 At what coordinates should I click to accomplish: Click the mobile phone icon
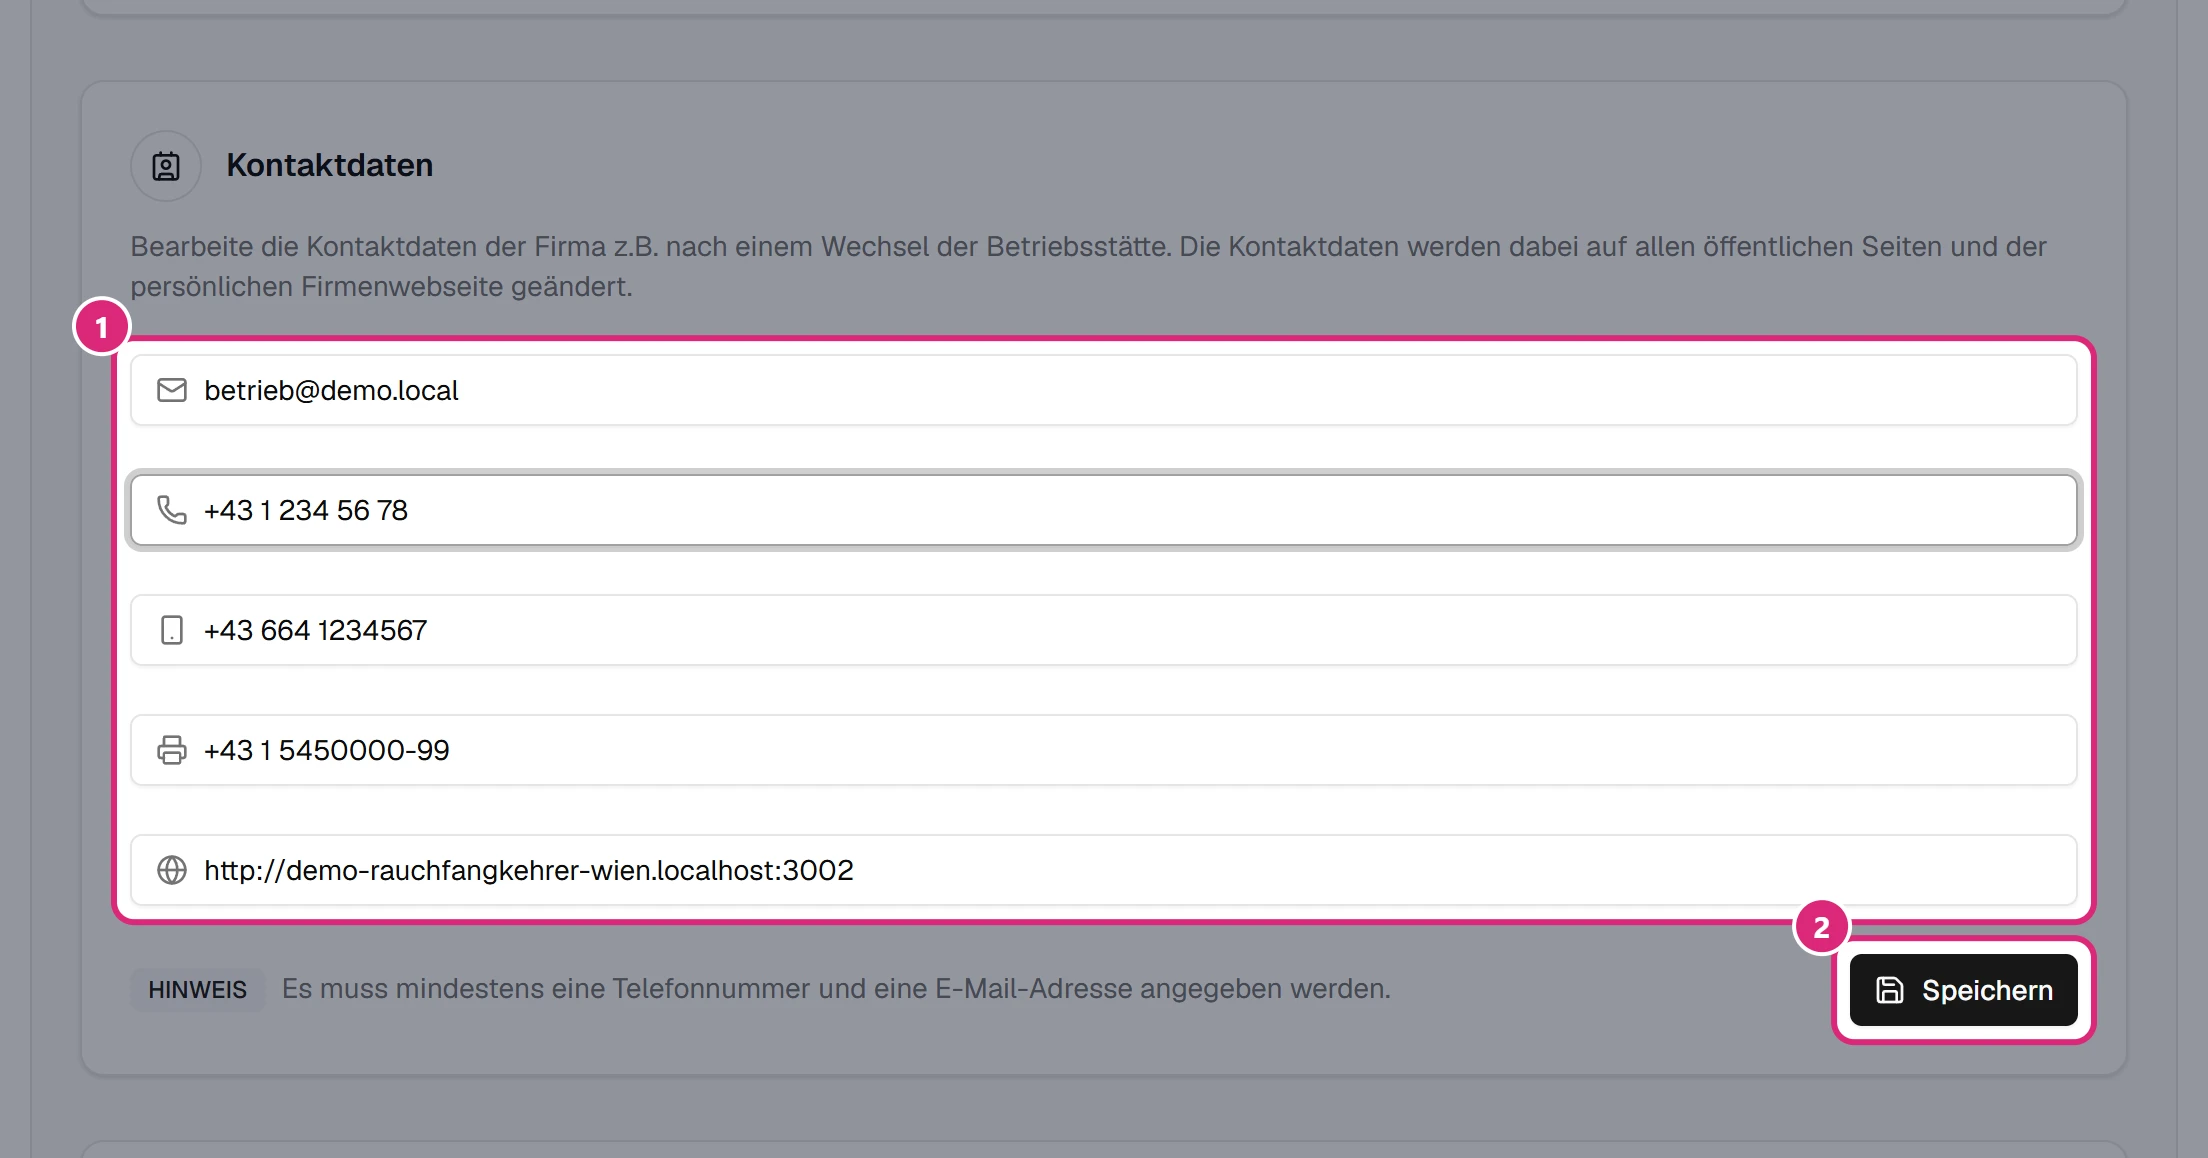[x=172, y=630]
